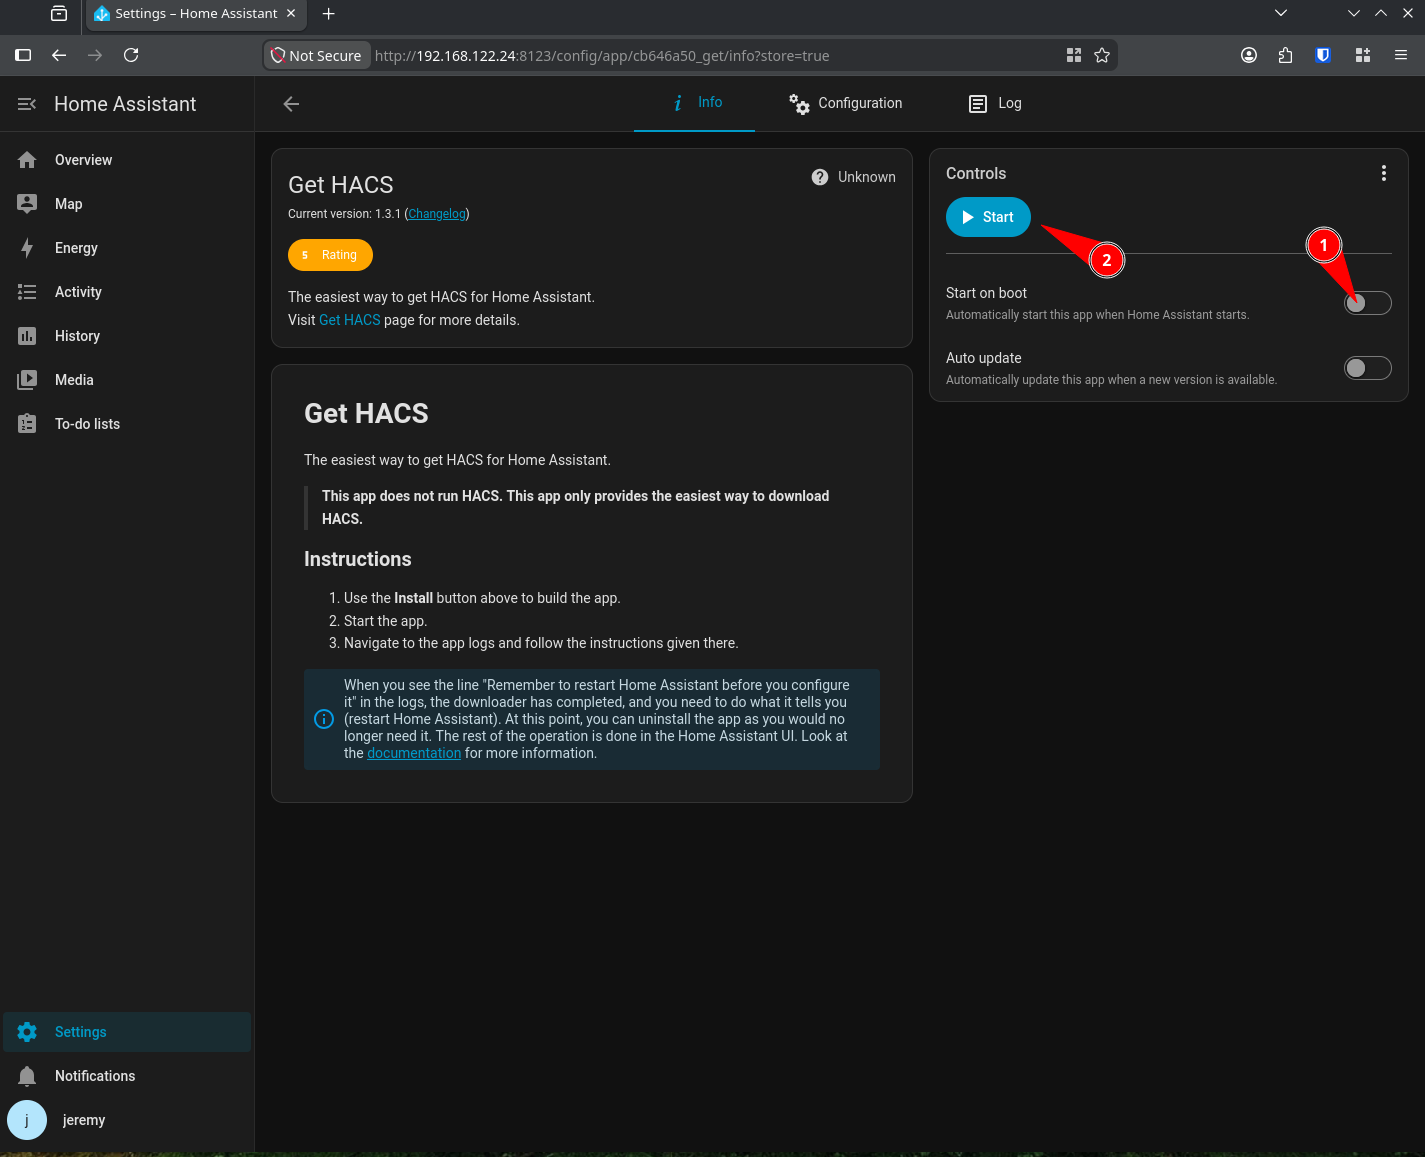Open the Media play icon

(27, 380)
